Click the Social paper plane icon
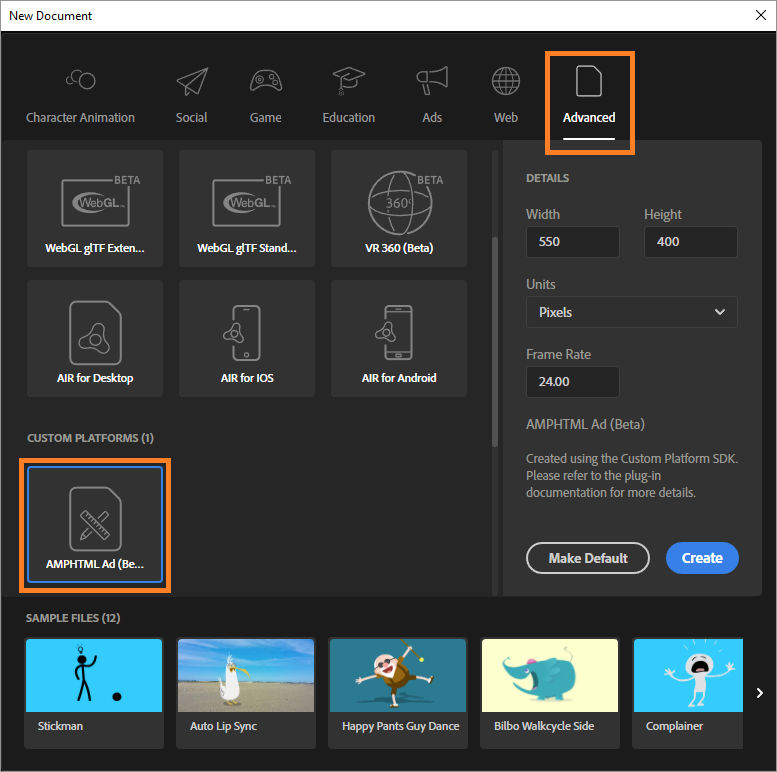 (192, 81)
